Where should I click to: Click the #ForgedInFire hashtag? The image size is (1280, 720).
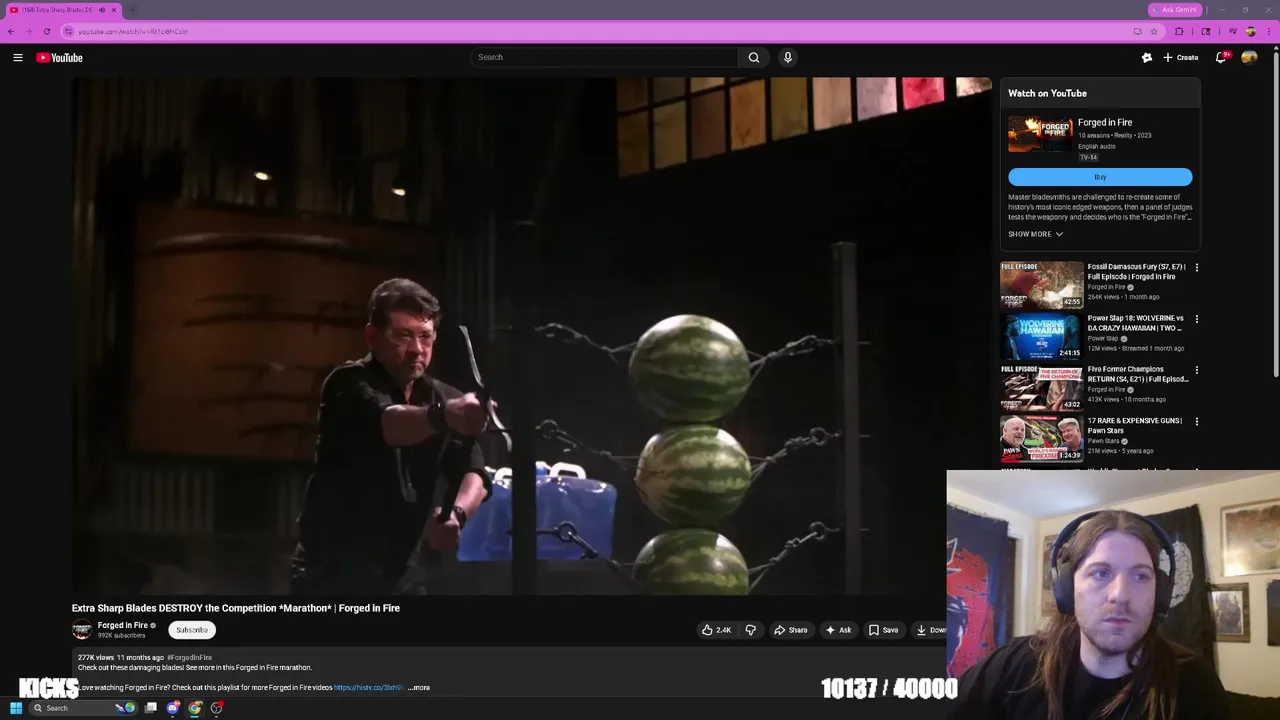click(x=189, y=658)
